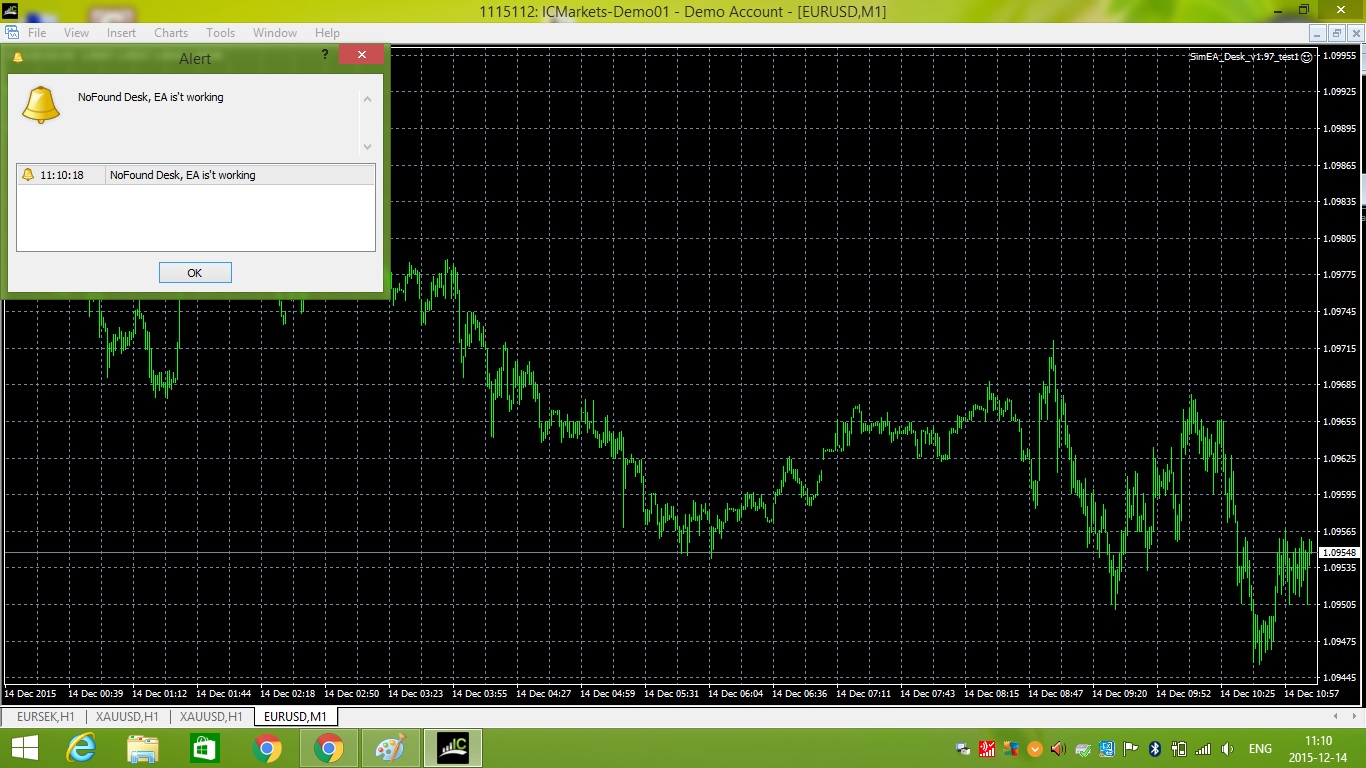The image size is (1366, 768).
Task: Open File Explorer from taskbar
Action: click(142, 748)
